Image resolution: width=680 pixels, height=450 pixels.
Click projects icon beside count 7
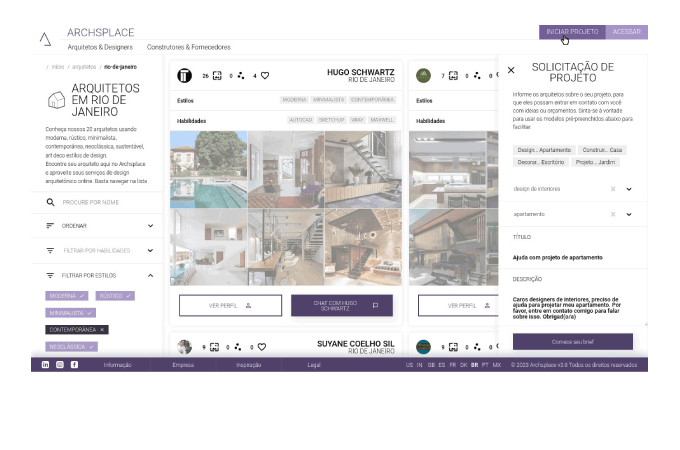point(453,75)
